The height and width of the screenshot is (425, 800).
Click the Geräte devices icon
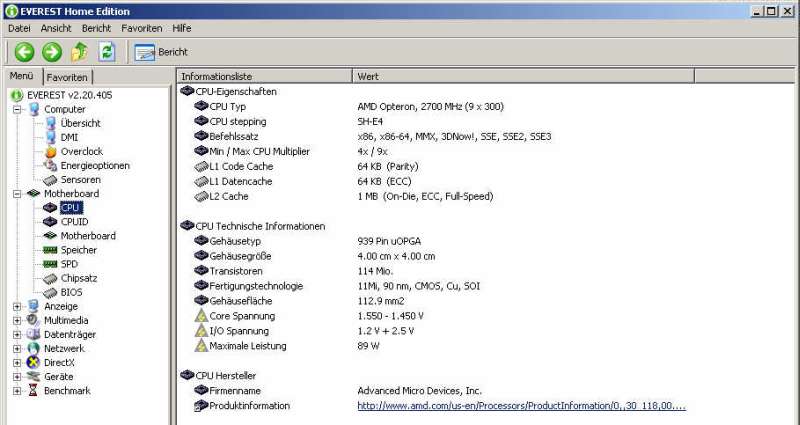33,377
